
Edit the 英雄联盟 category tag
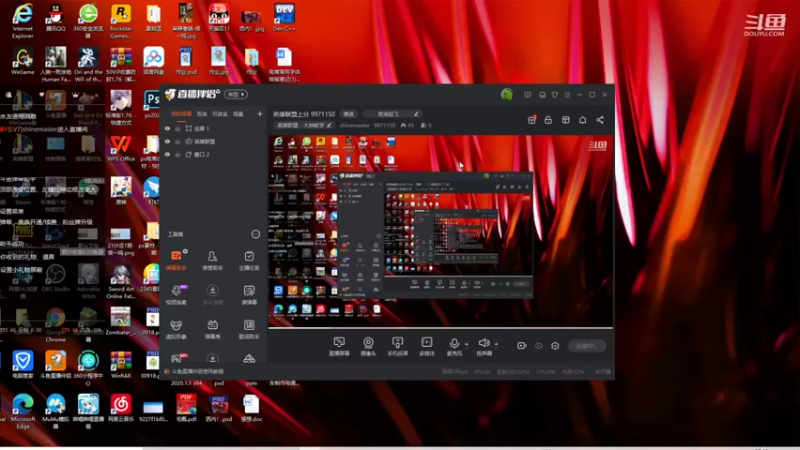[303, 125]
